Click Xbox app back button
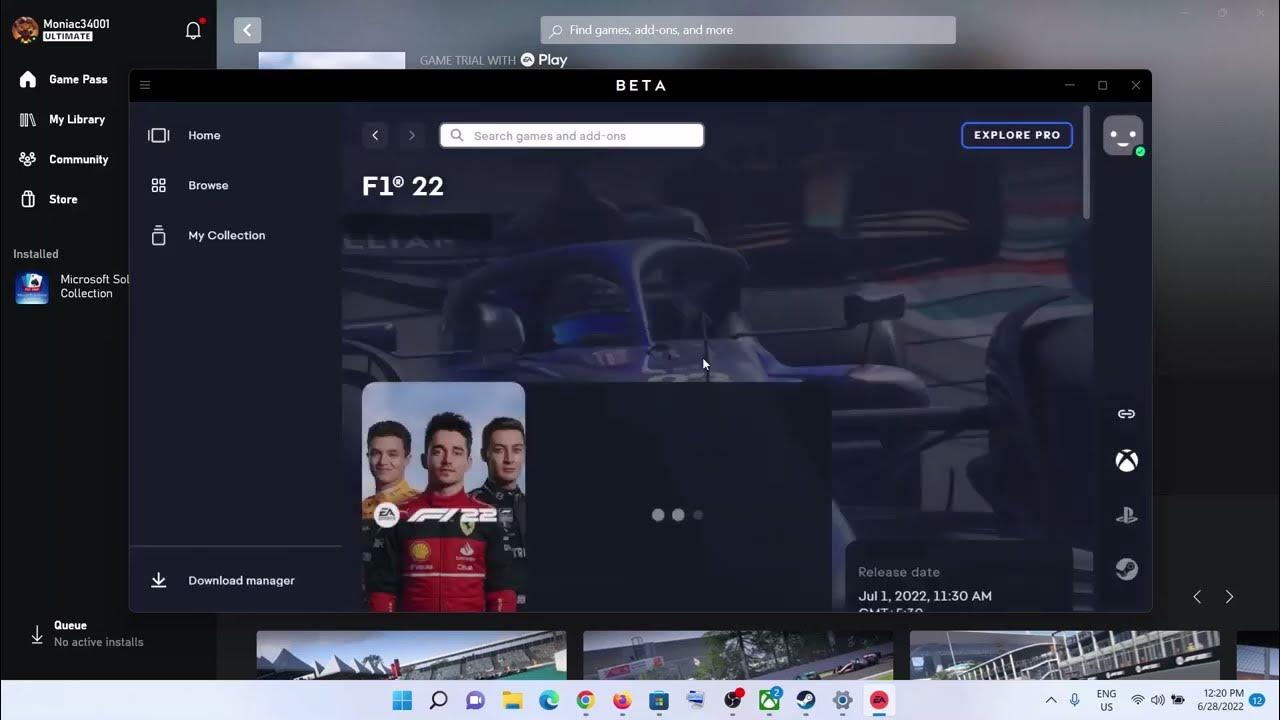This screenshot has width=1280, height=720. [x=247, y=30]
